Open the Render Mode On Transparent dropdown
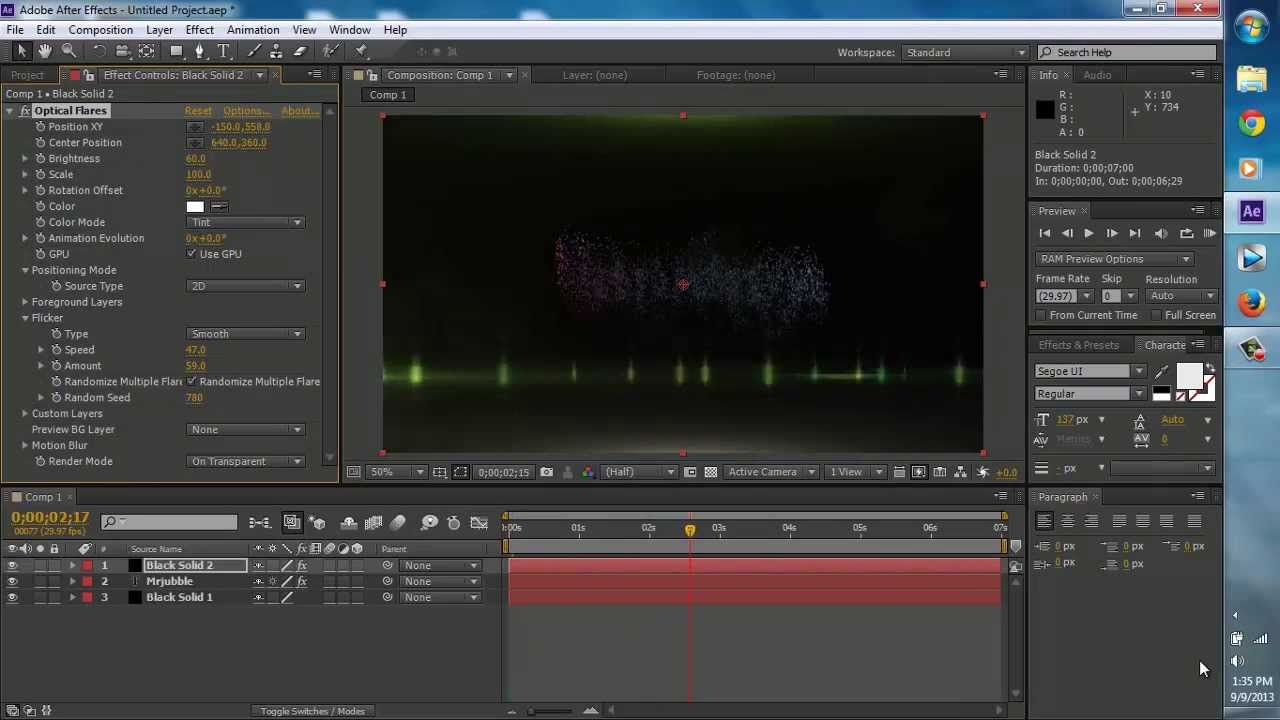Viewport: 1280px width, 720px height. pyautogui.click(x=246, y=462)
